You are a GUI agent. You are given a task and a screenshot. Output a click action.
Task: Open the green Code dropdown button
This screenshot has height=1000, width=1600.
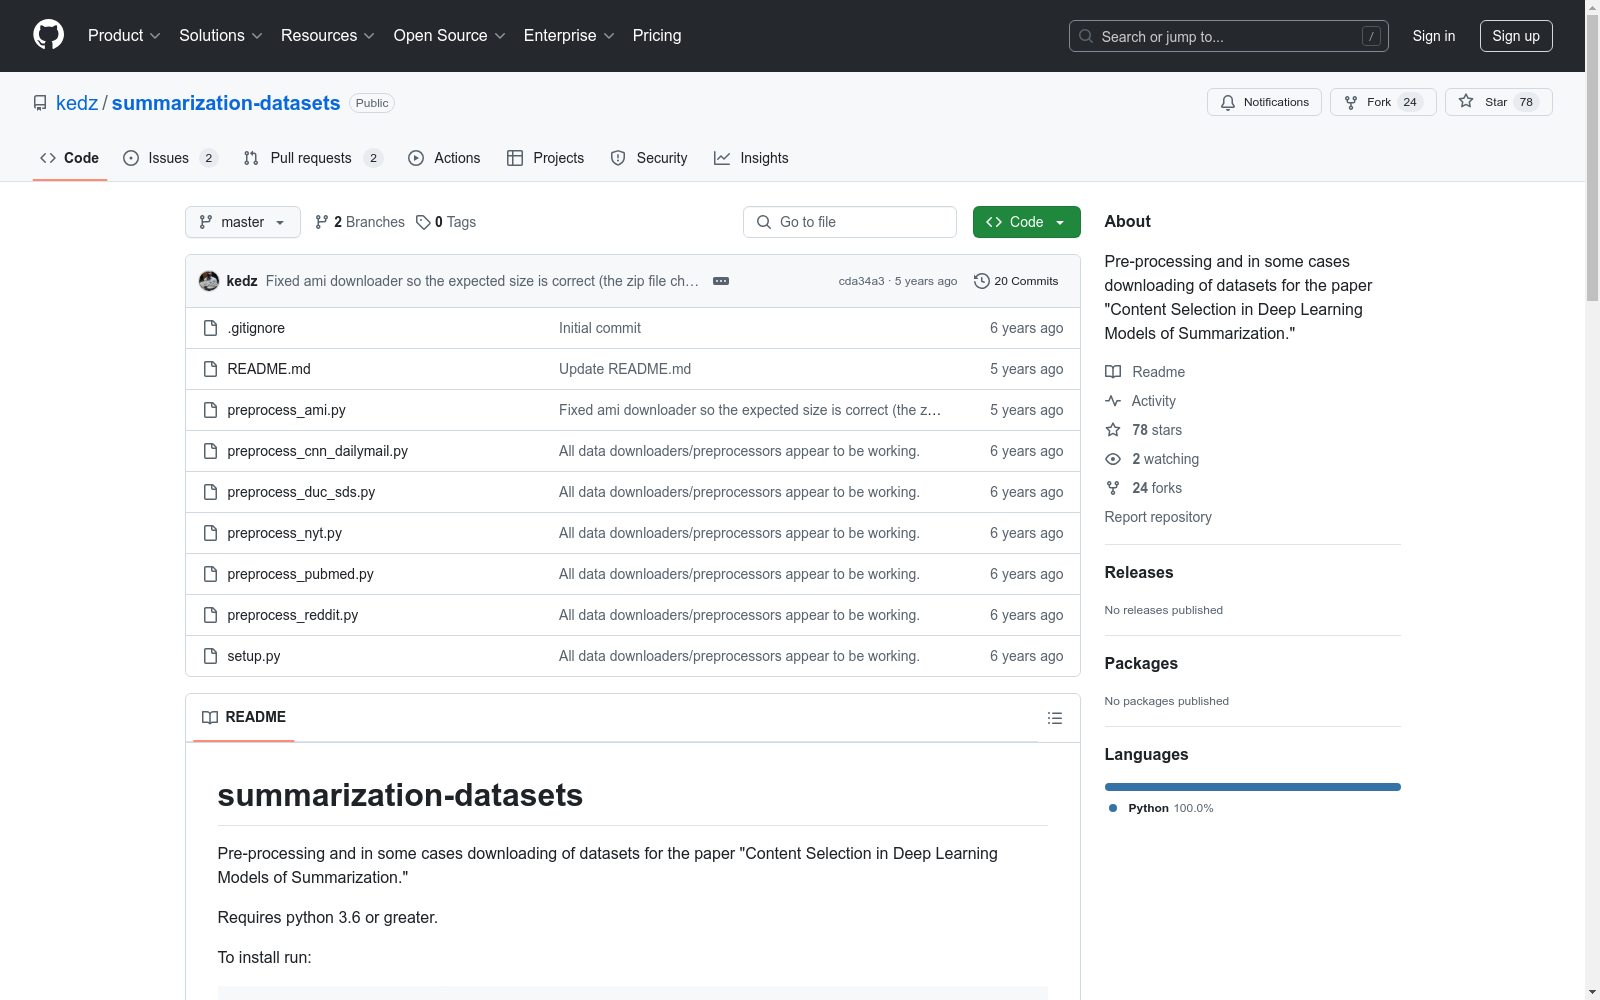(x=1026, y=222)
